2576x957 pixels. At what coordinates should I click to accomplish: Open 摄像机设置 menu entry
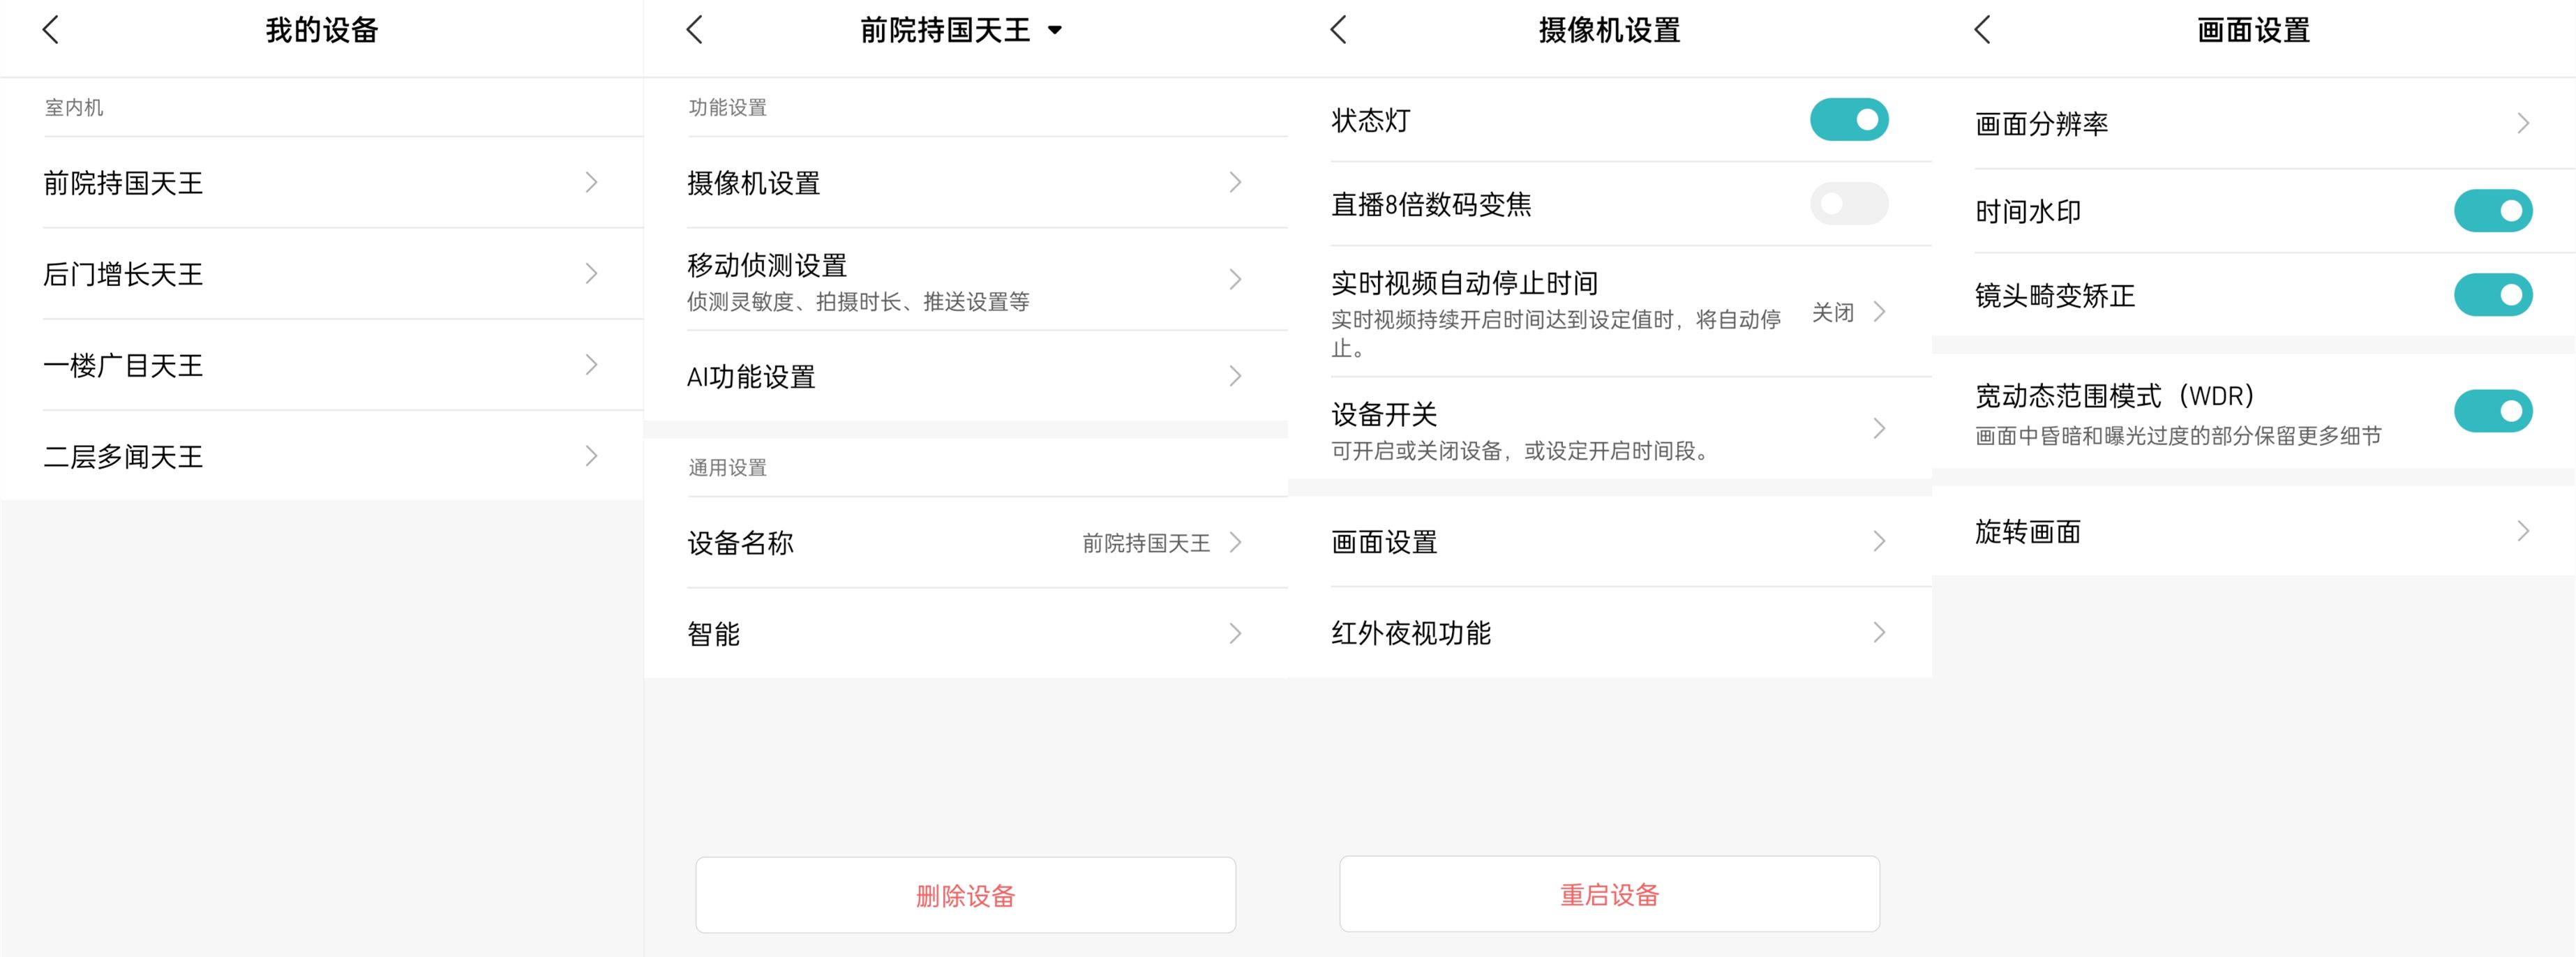click(x=966, y=183)
